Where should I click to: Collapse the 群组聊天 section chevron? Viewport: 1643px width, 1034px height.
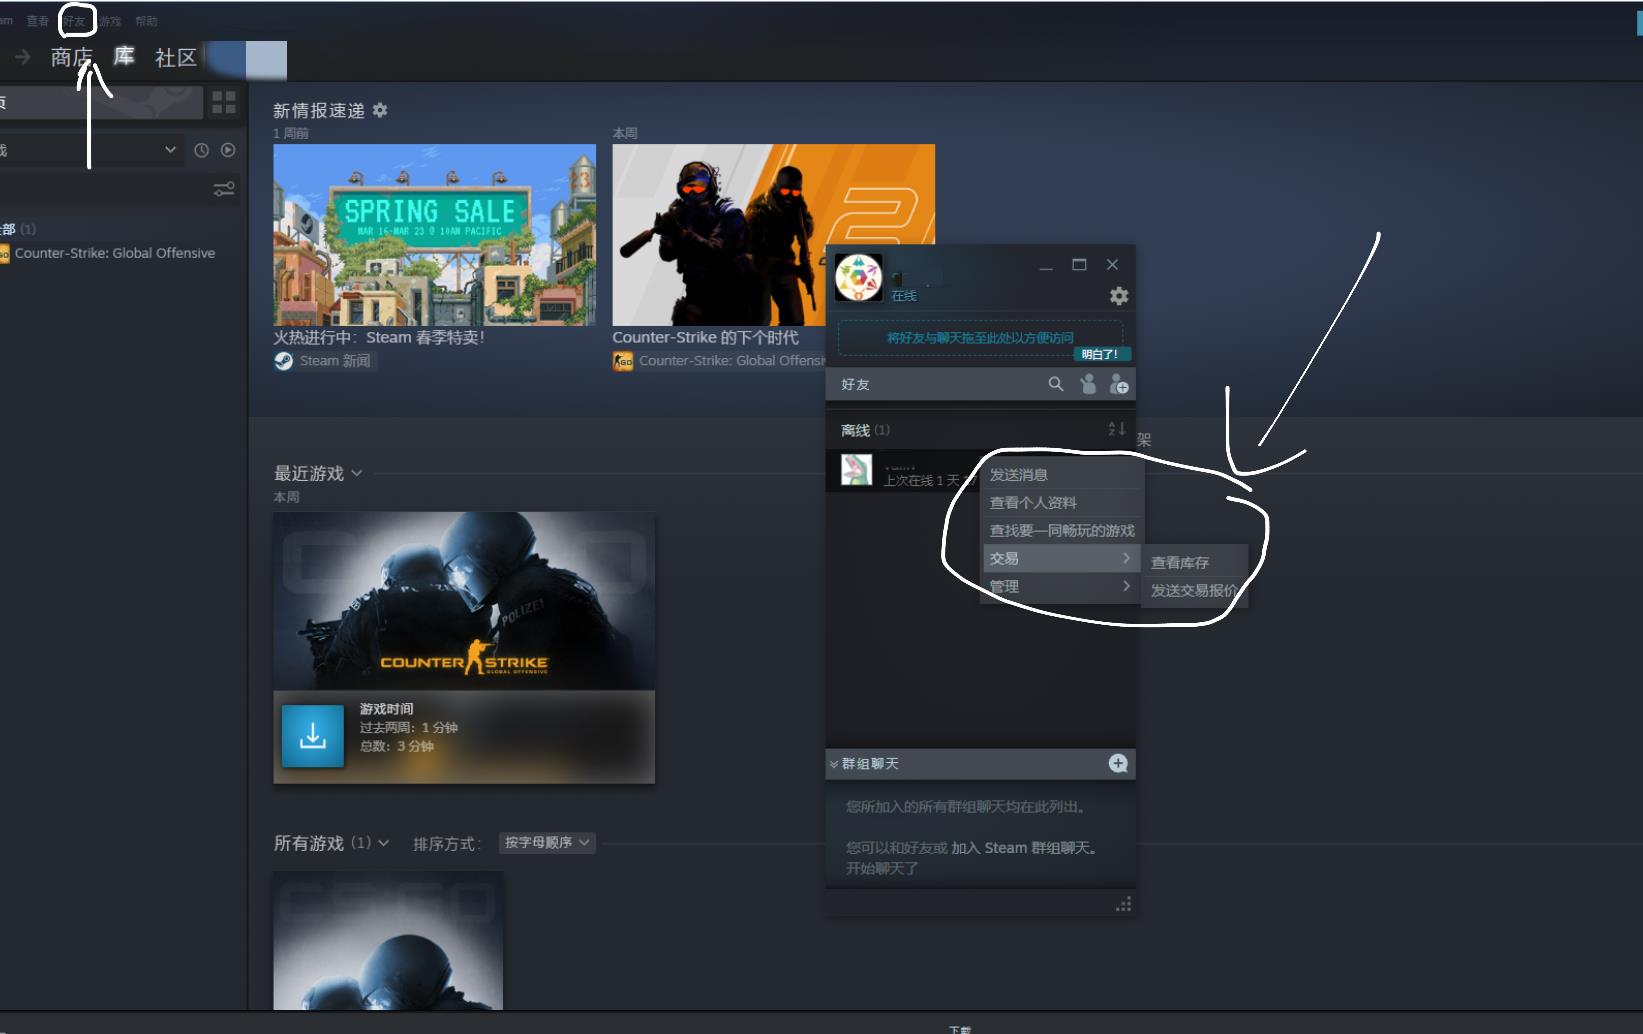[833, 764]
